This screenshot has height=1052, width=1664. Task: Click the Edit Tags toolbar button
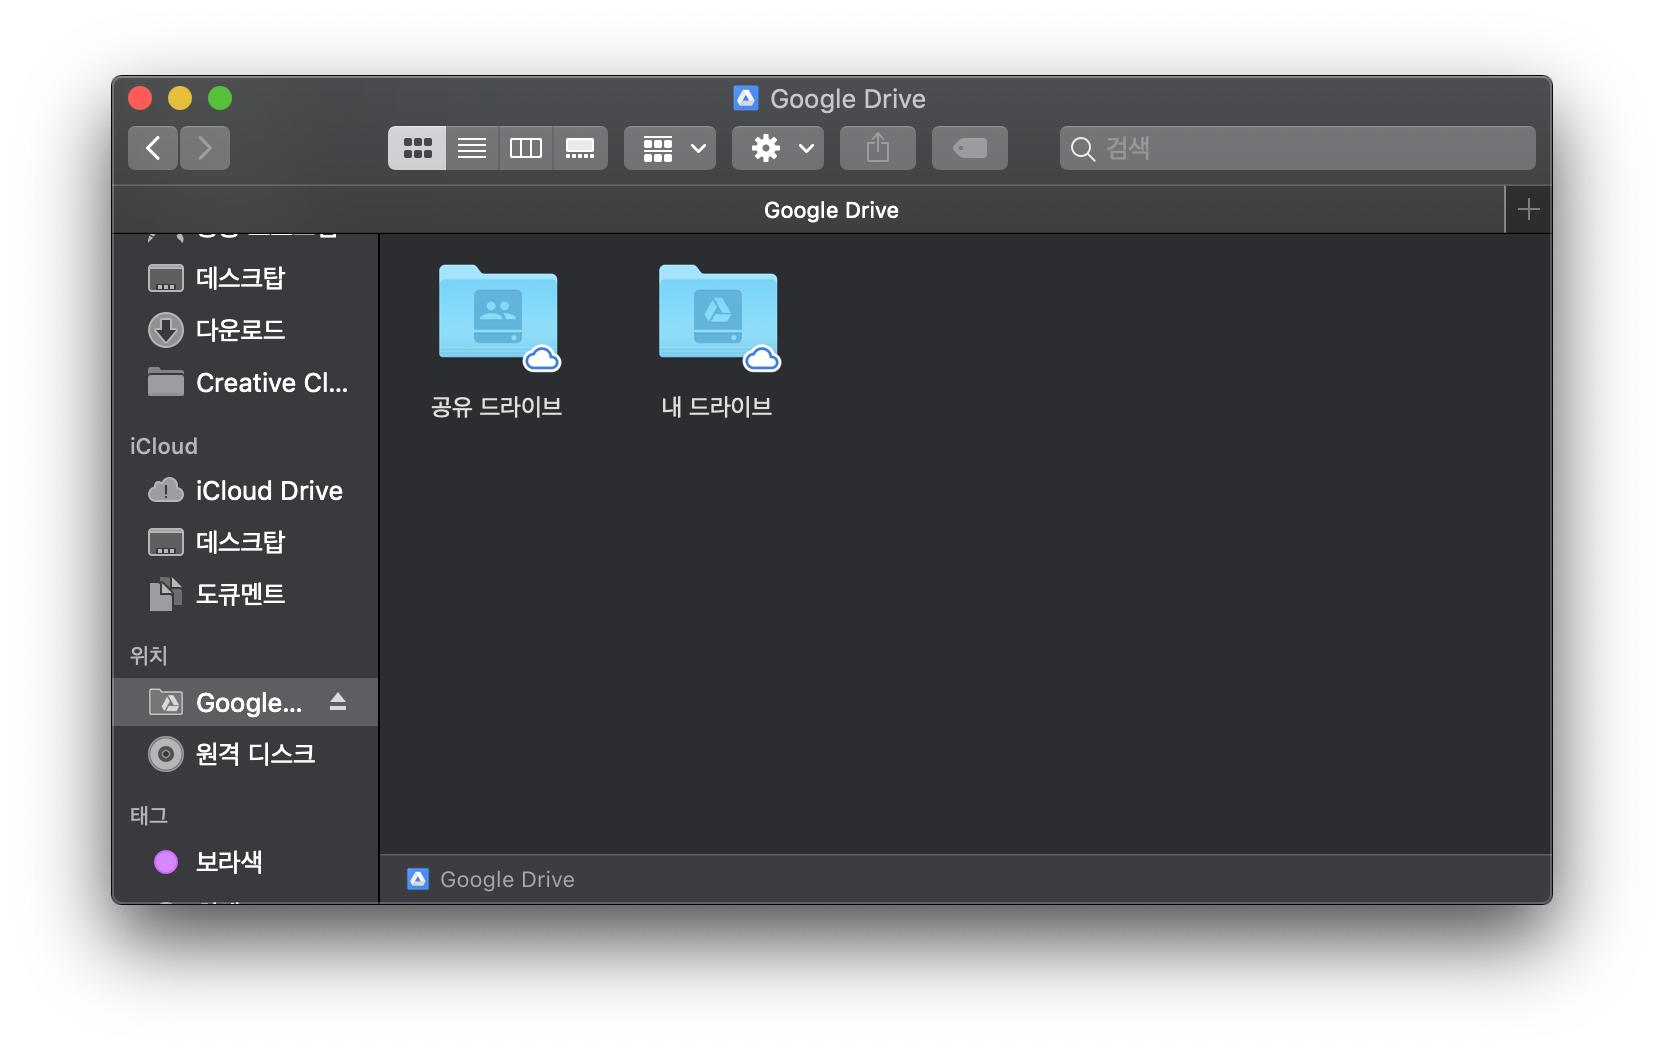pyautogui.click(x=970, y=148)
